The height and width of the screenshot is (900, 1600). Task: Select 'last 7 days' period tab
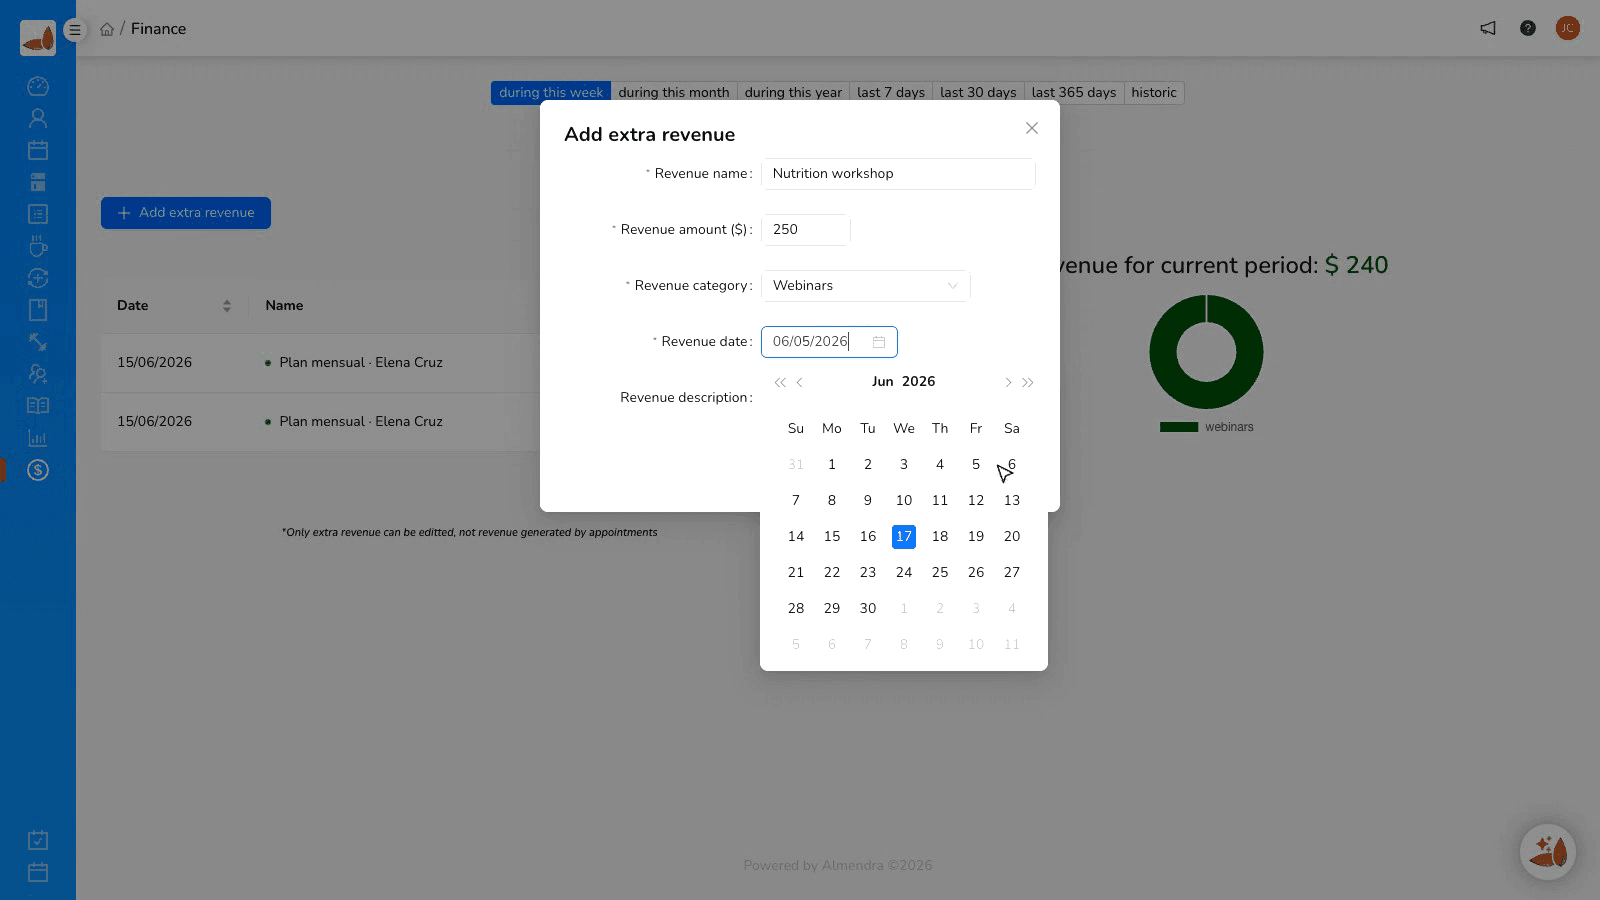click(891, 93)
